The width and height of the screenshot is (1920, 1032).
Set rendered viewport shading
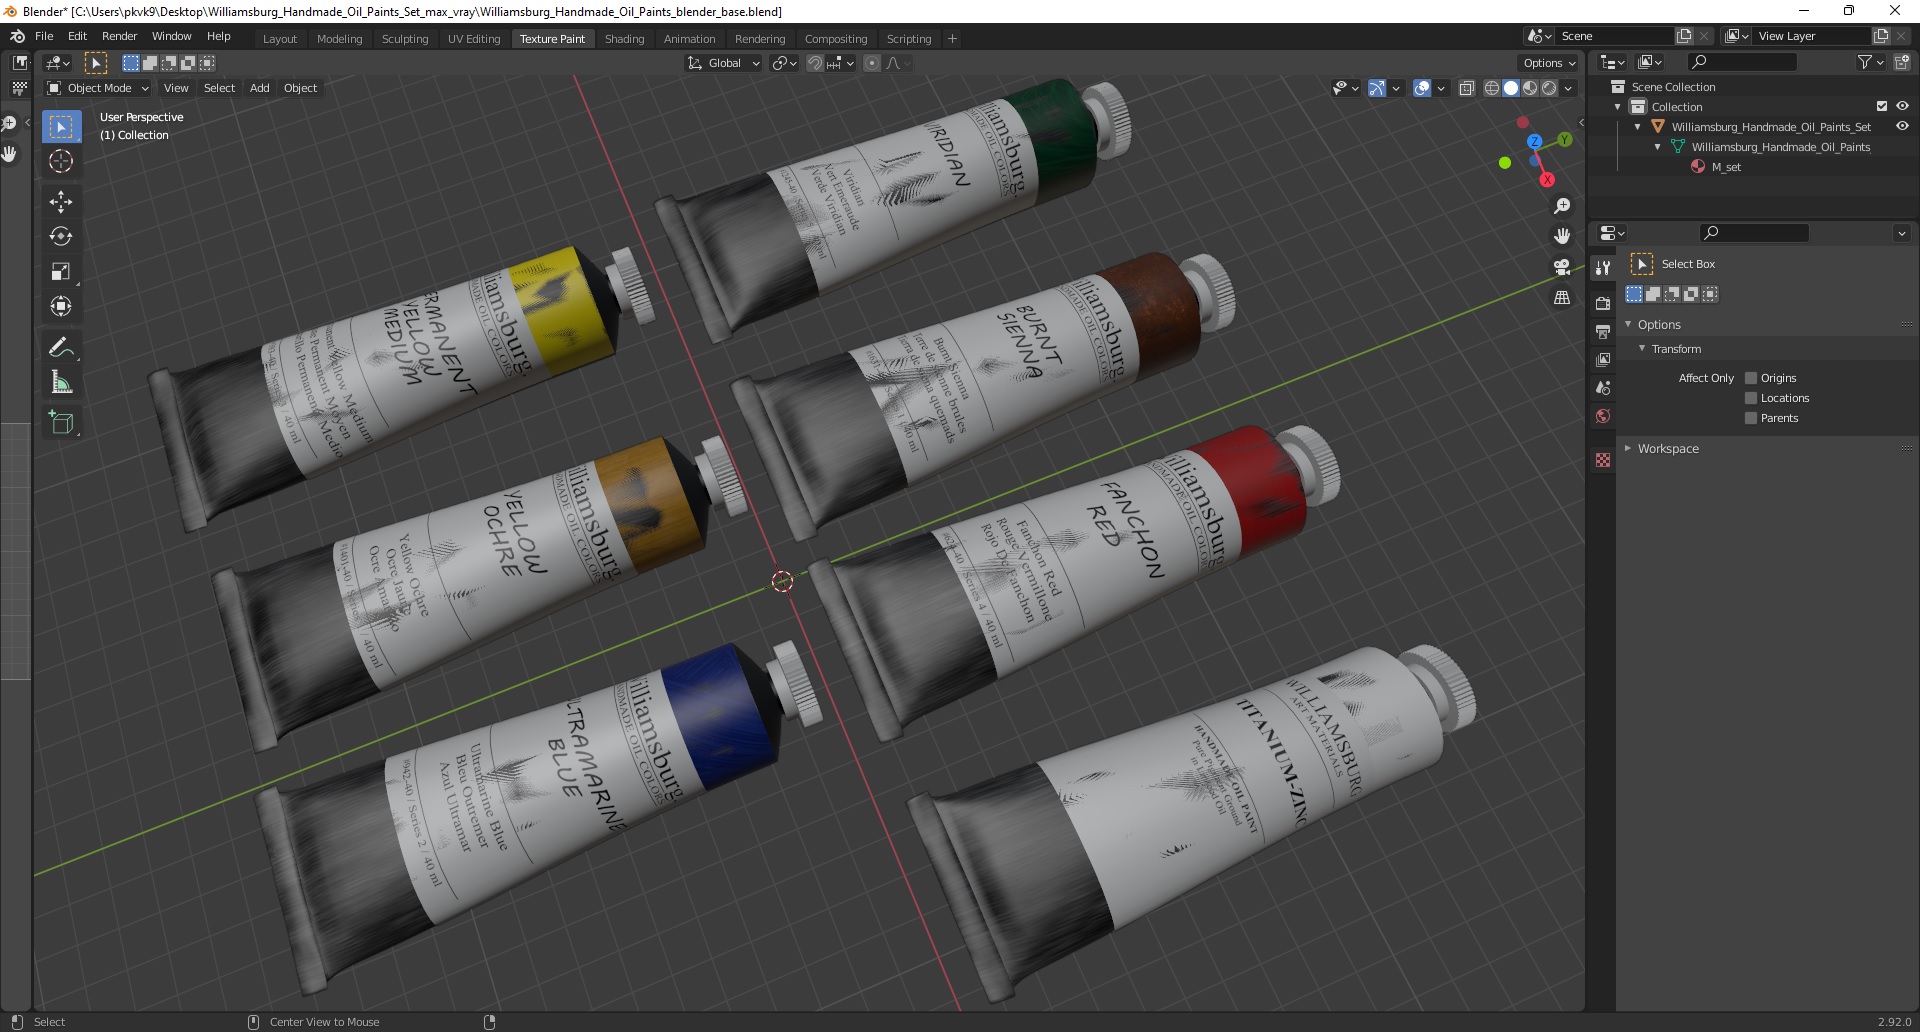pyautogui.click(x=1549, y=88)
